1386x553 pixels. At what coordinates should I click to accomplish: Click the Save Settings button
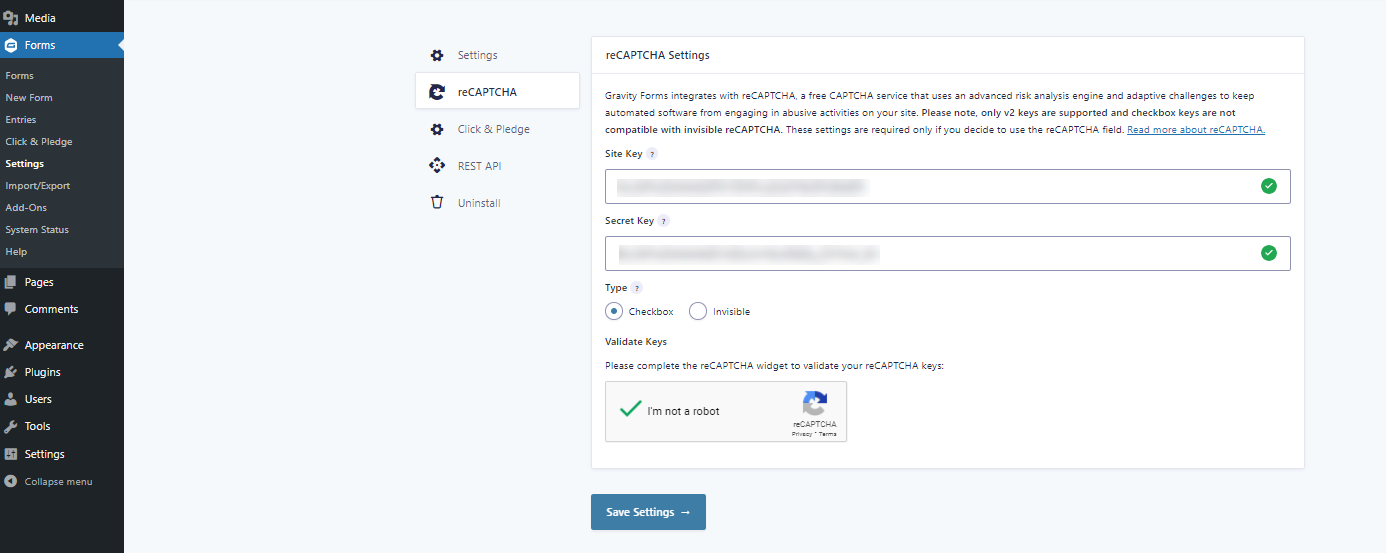click(648, 512)
